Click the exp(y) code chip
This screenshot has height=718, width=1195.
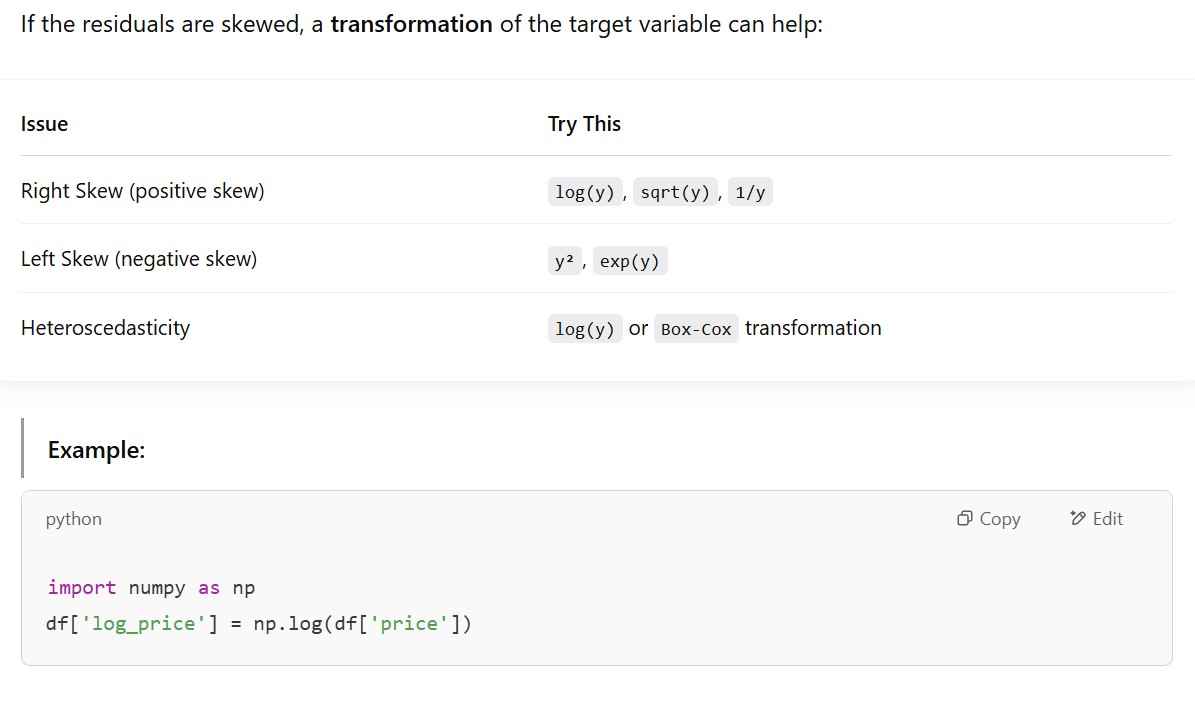pos(630,261)
